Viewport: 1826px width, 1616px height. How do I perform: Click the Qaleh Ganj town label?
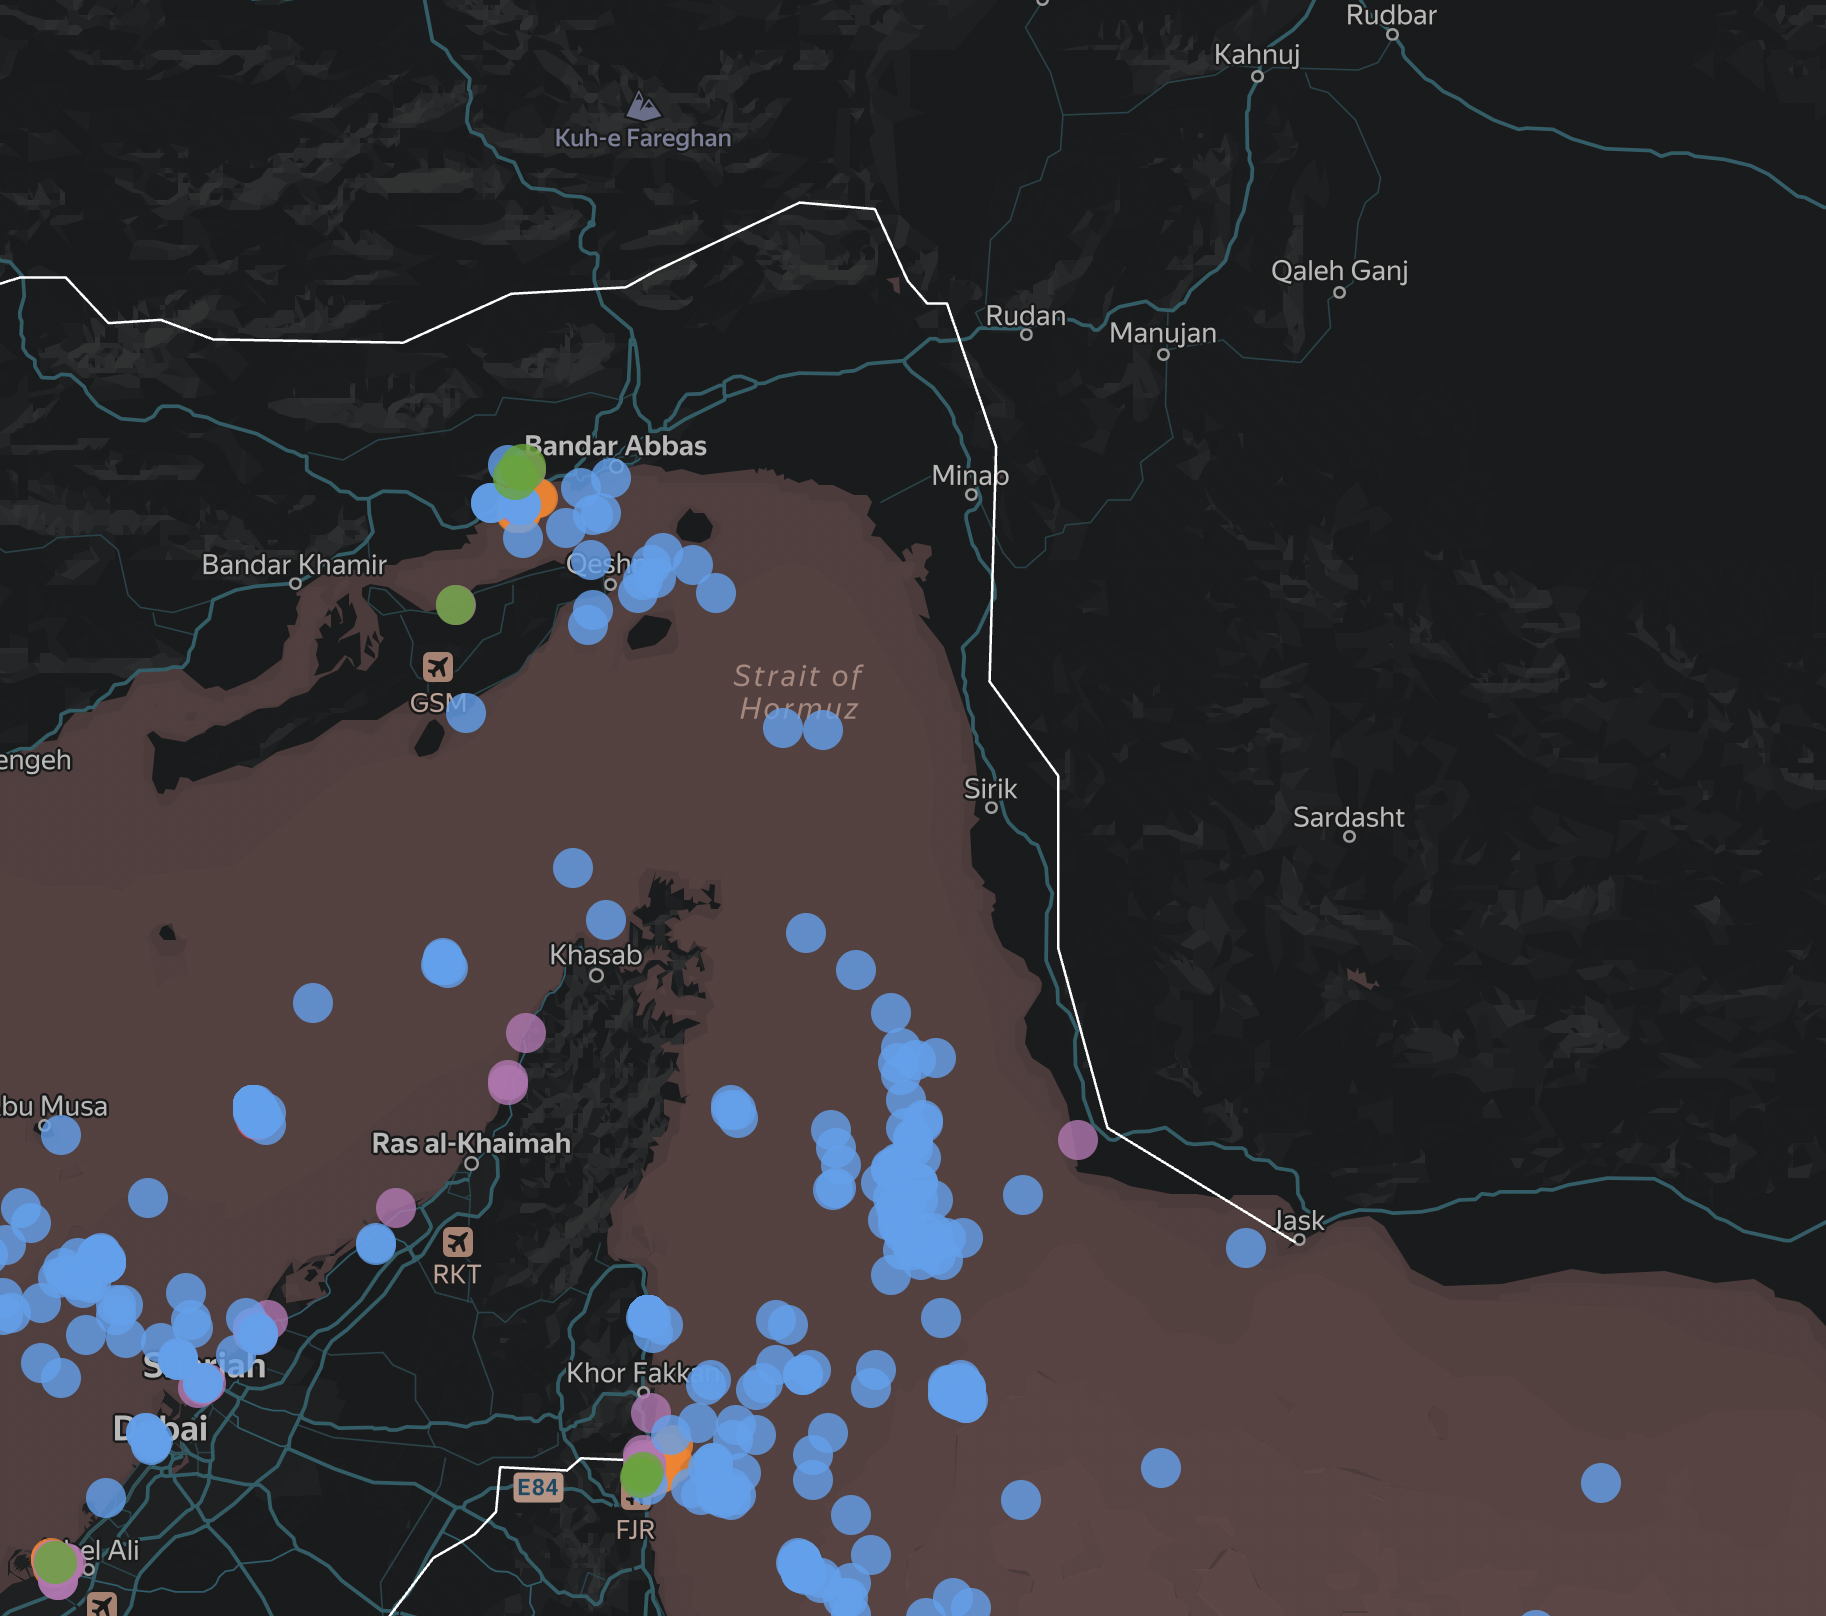tap(1339, 271)
